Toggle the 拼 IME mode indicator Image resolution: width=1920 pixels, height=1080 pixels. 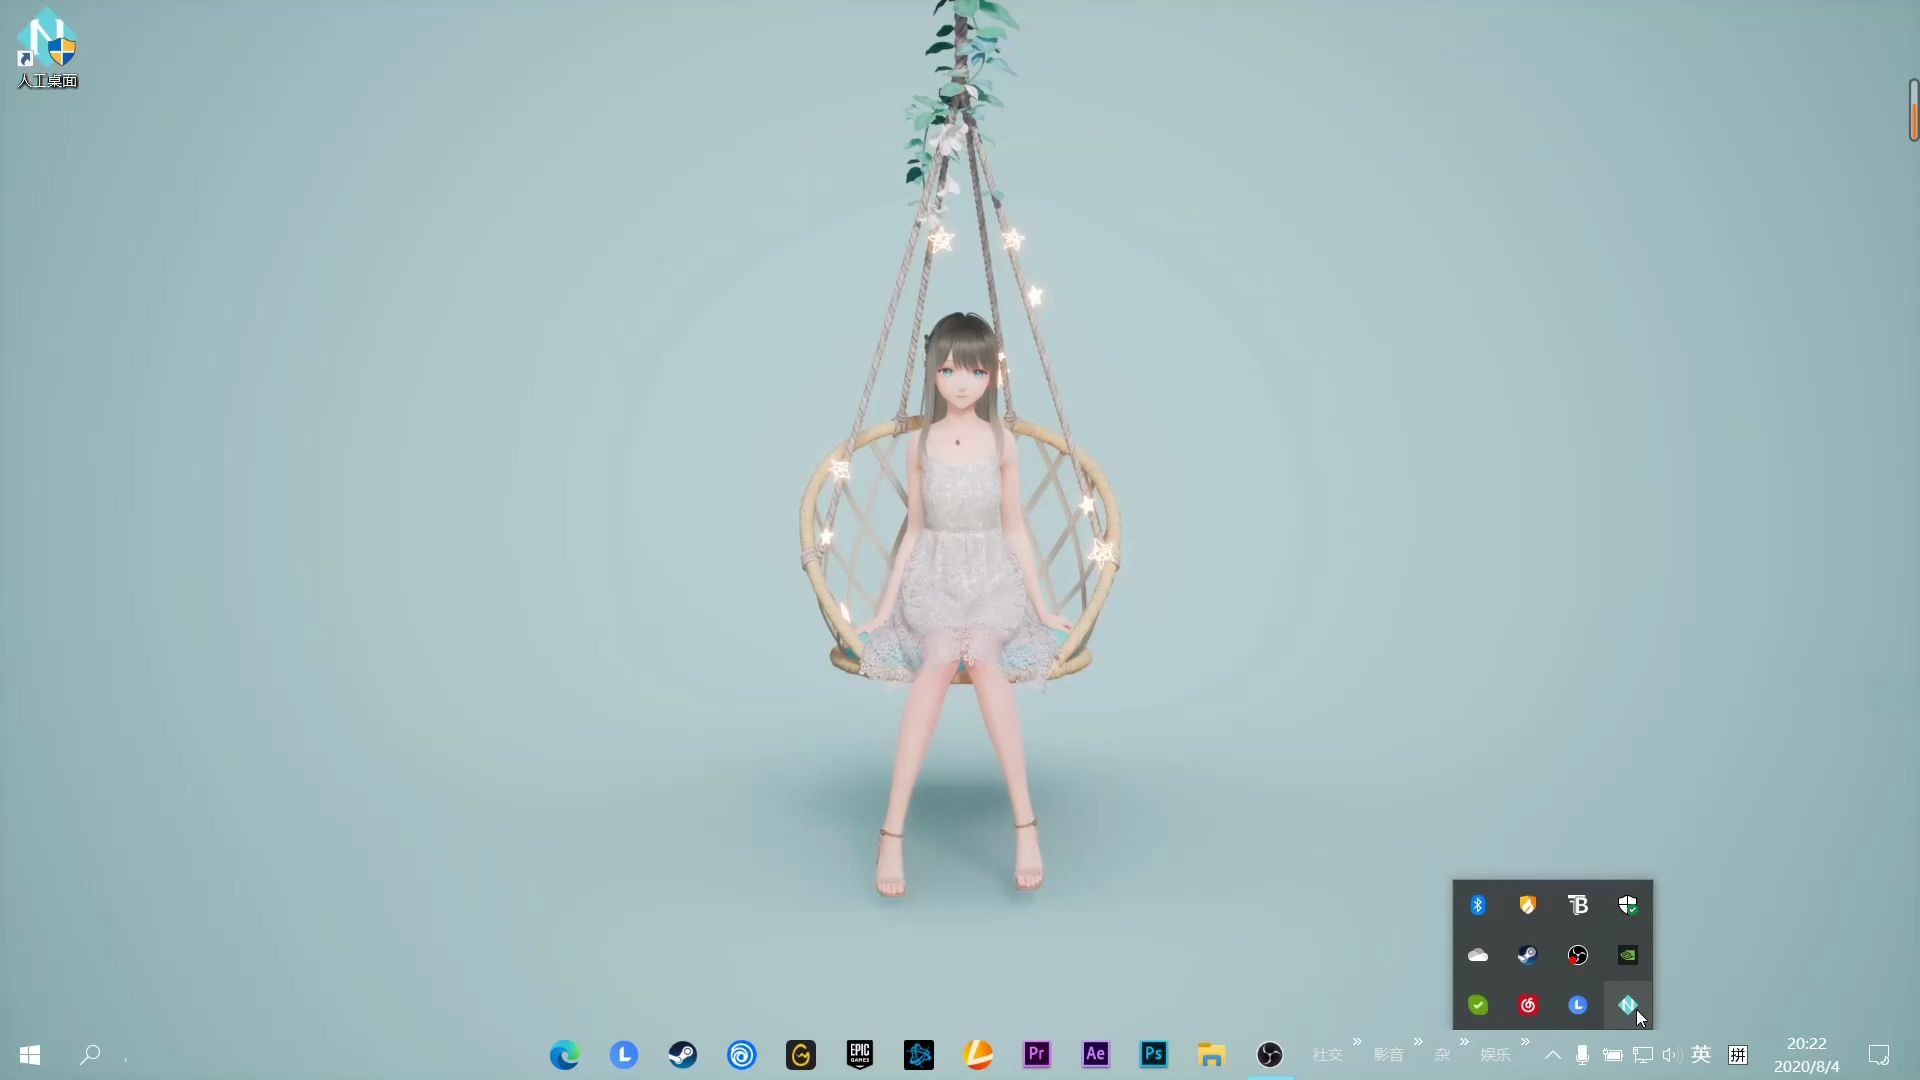coord(1738,1055)
